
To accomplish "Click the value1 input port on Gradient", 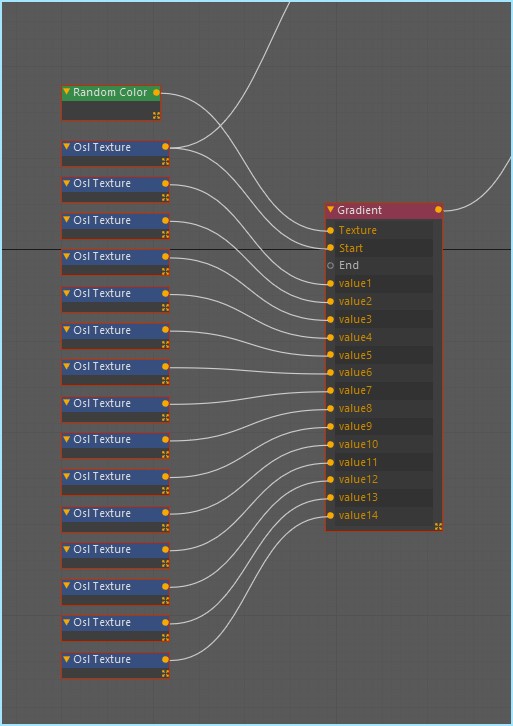I will [x=330, y=283].
